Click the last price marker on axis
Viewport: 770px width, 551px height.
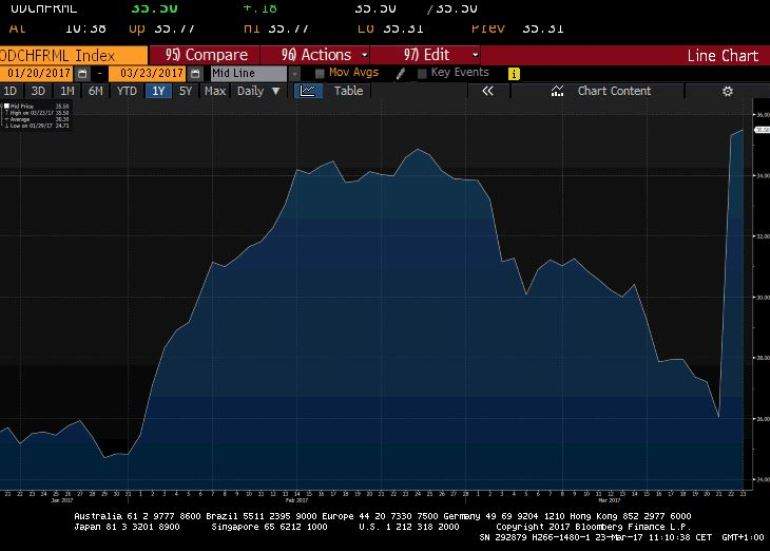762,130
